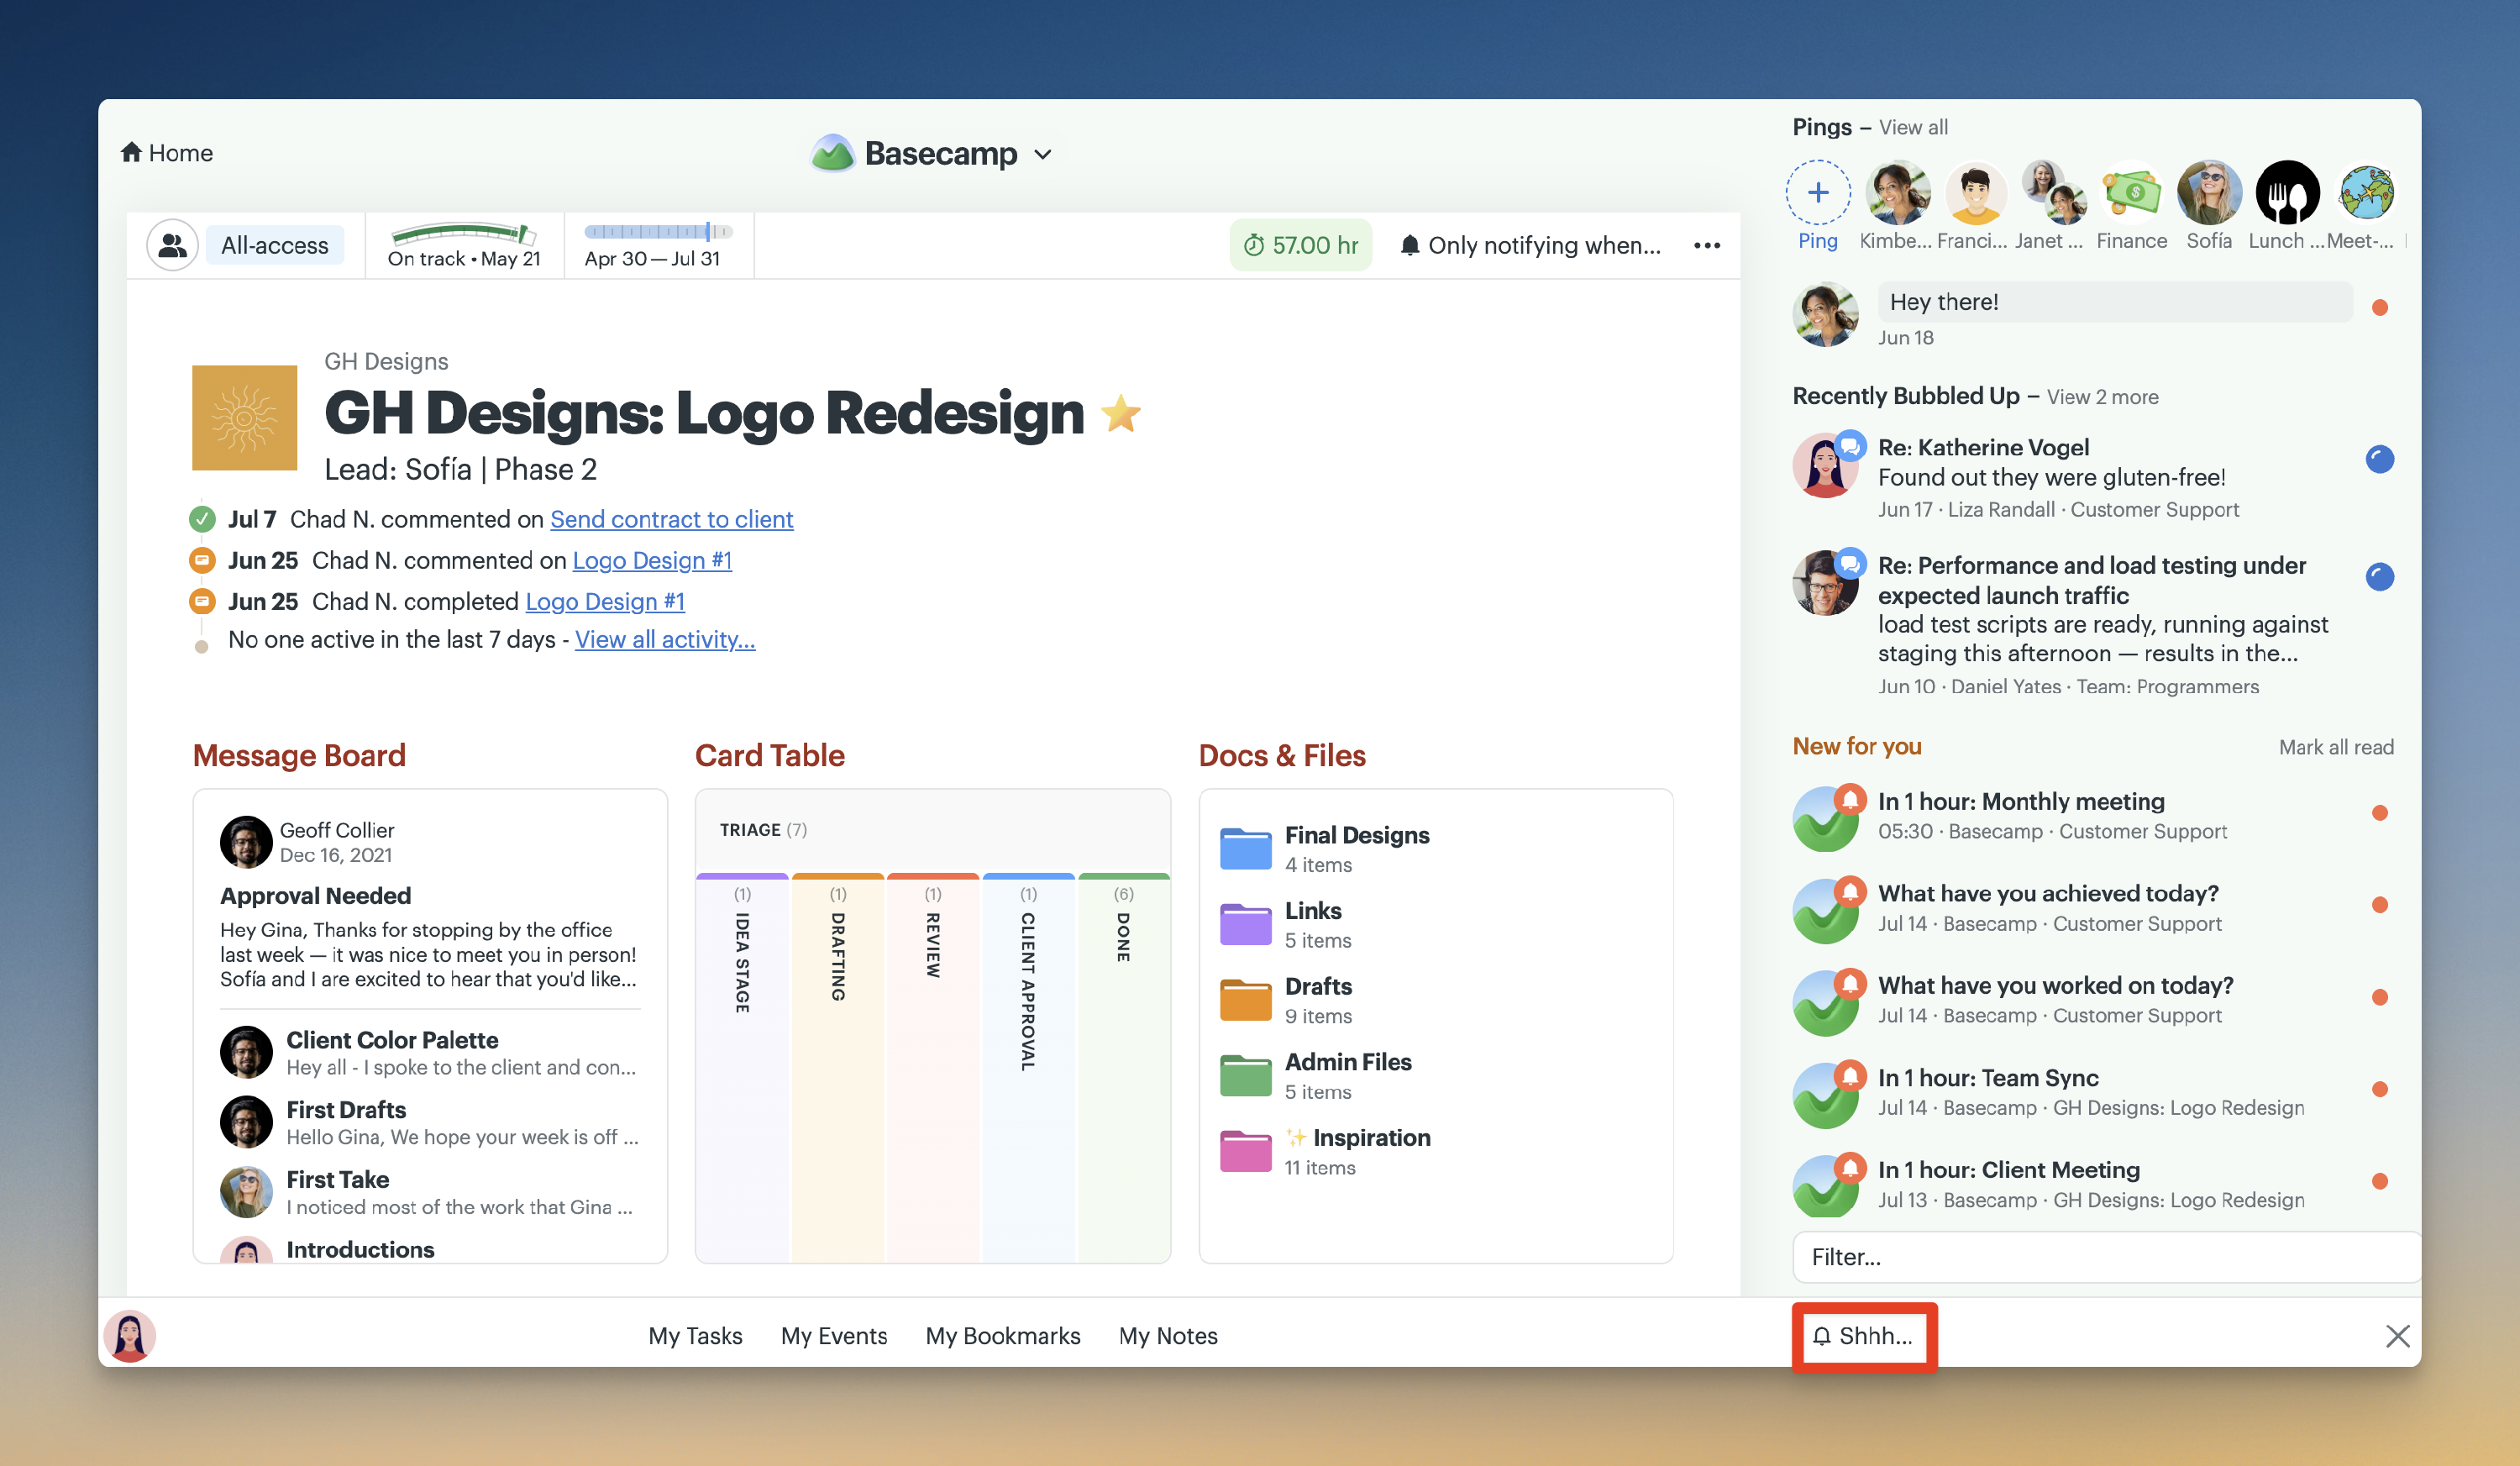This screenshot has height=1466, width=2520.
Task: Open the Card Table section
Action: click(x=770, y=755)
